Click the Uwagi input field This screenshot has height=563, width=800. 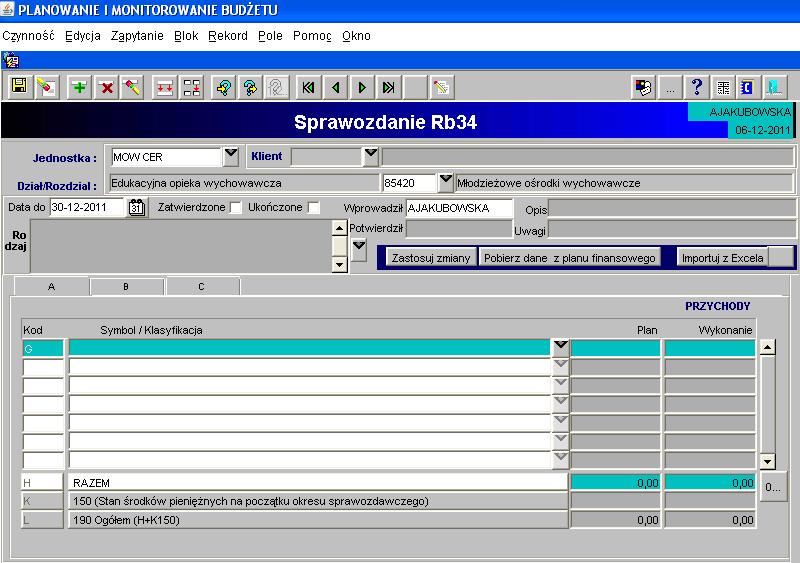pos(671,230)
